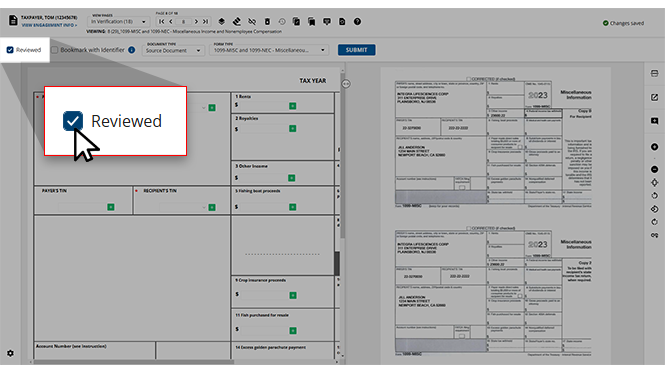Click the green icon in Fishing boat proceeds field
665x365 pixels.
(x=293, y=207)
